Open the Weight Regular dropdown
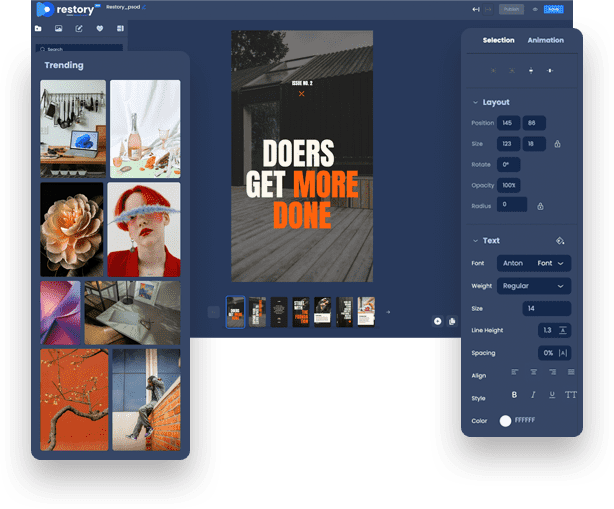Screen dimensions: 614x509 [534, 286]
